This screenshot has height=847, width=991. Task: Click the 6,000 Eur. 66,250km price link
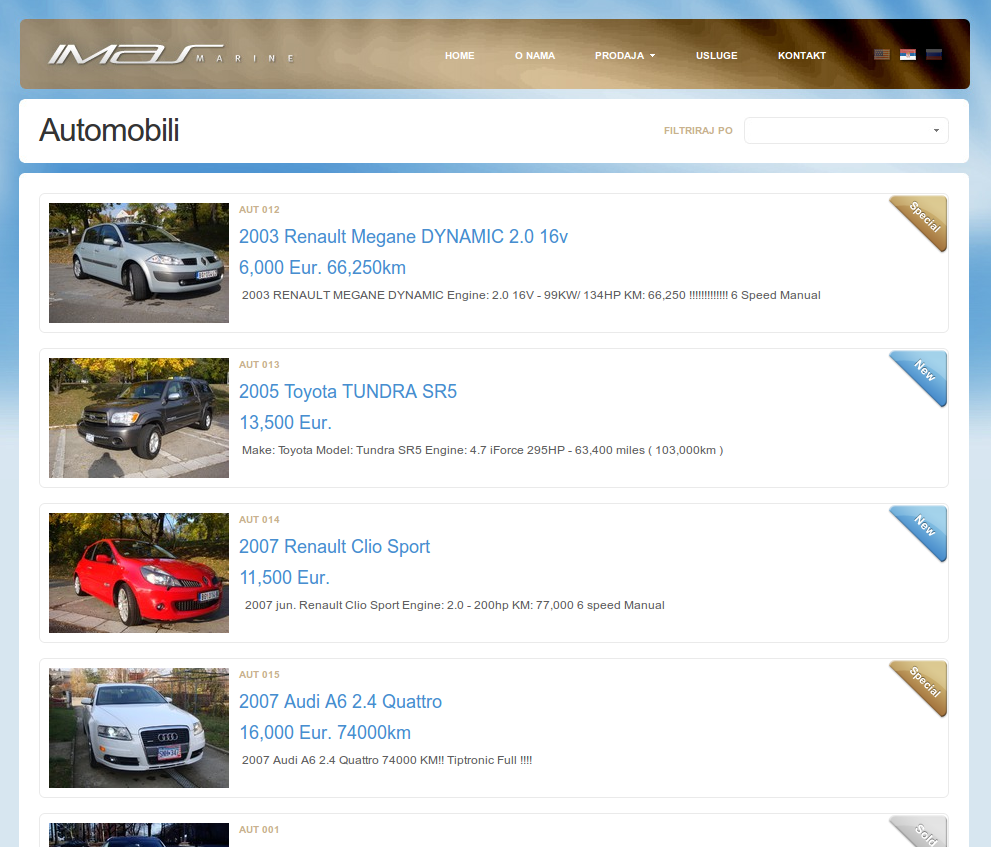click(x=322, y=267)
